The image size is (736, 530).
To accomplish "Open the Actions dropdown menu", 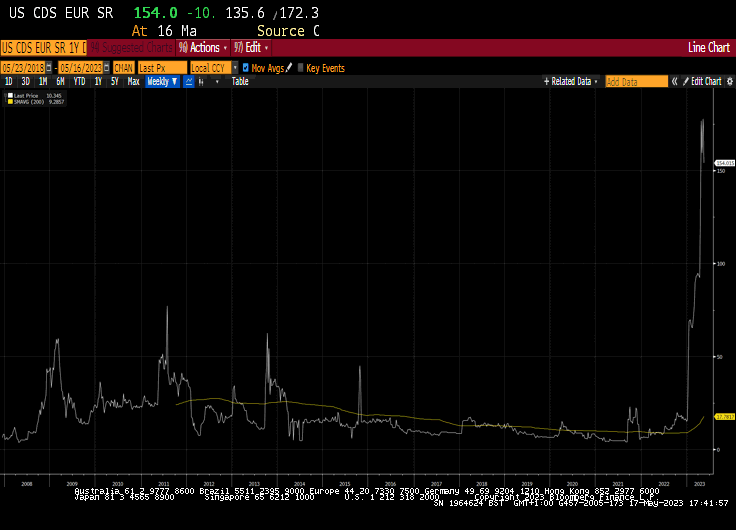I will pyautogui.click(x=203, y=47).
